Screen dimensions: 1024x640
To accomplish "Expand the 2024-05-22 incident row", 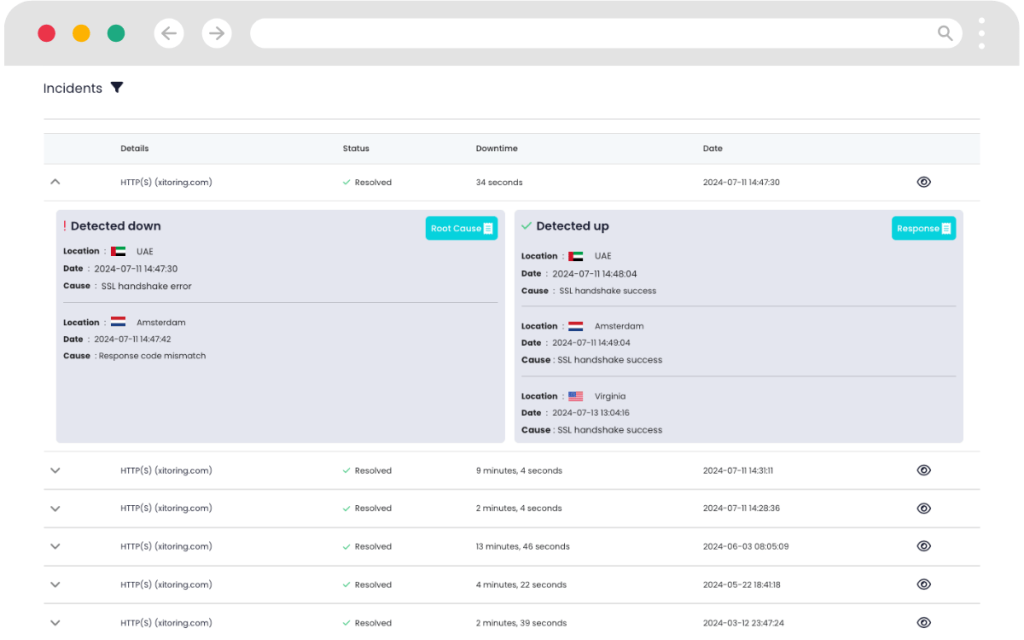I will [55, 584].
